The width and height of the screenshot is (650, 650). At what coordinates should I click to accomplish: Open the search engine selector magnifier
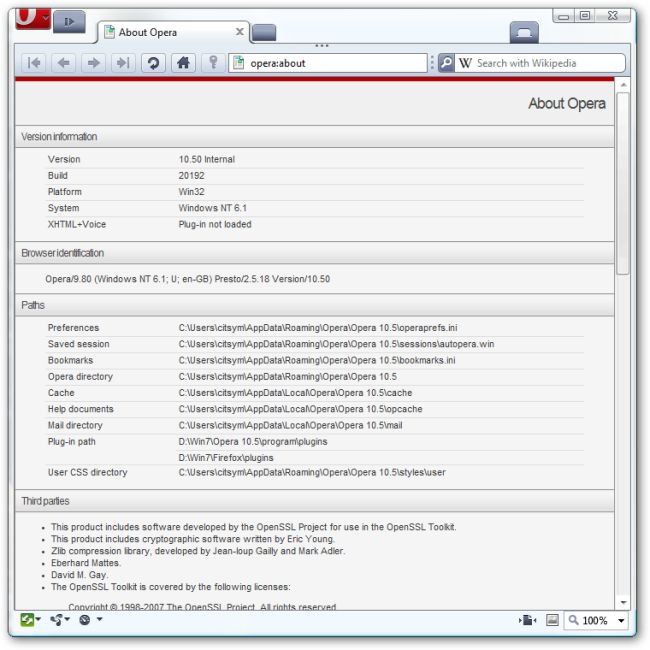446,63
